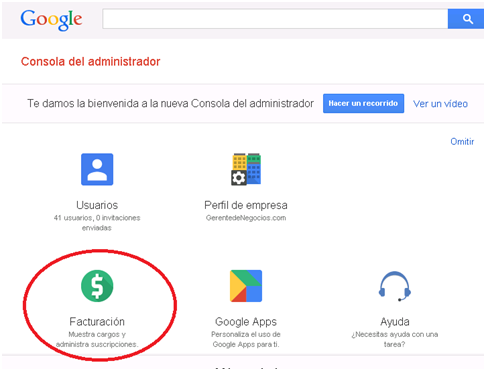Image resolution: width=486 pixels, height=371 pixels.
Task: Open the Usuarios person icon
Action: click(x=97, y=169)
